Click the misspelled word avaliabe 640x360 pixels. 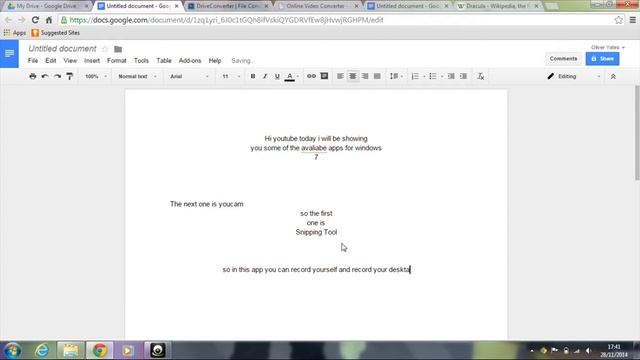(x=313, y=148)
